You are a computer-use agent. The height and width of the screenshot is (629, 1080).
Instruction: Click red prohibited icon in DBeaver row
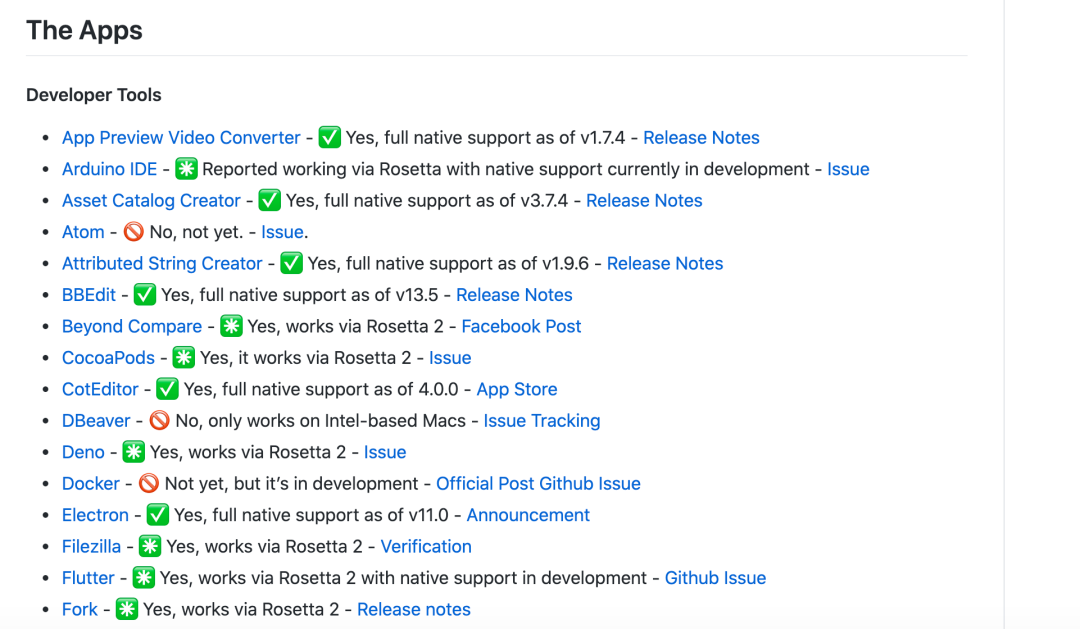coord(159,420)
